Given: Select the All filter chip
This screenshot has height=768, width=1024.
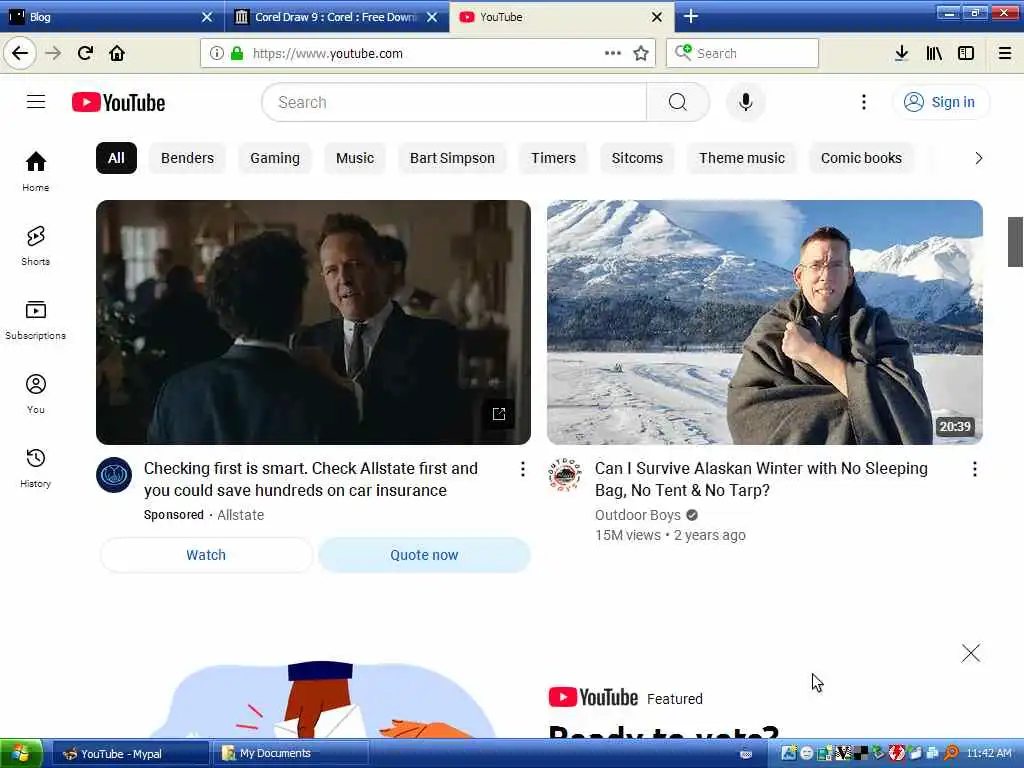Looking at the screenshot, I should (x=116, y=158).
